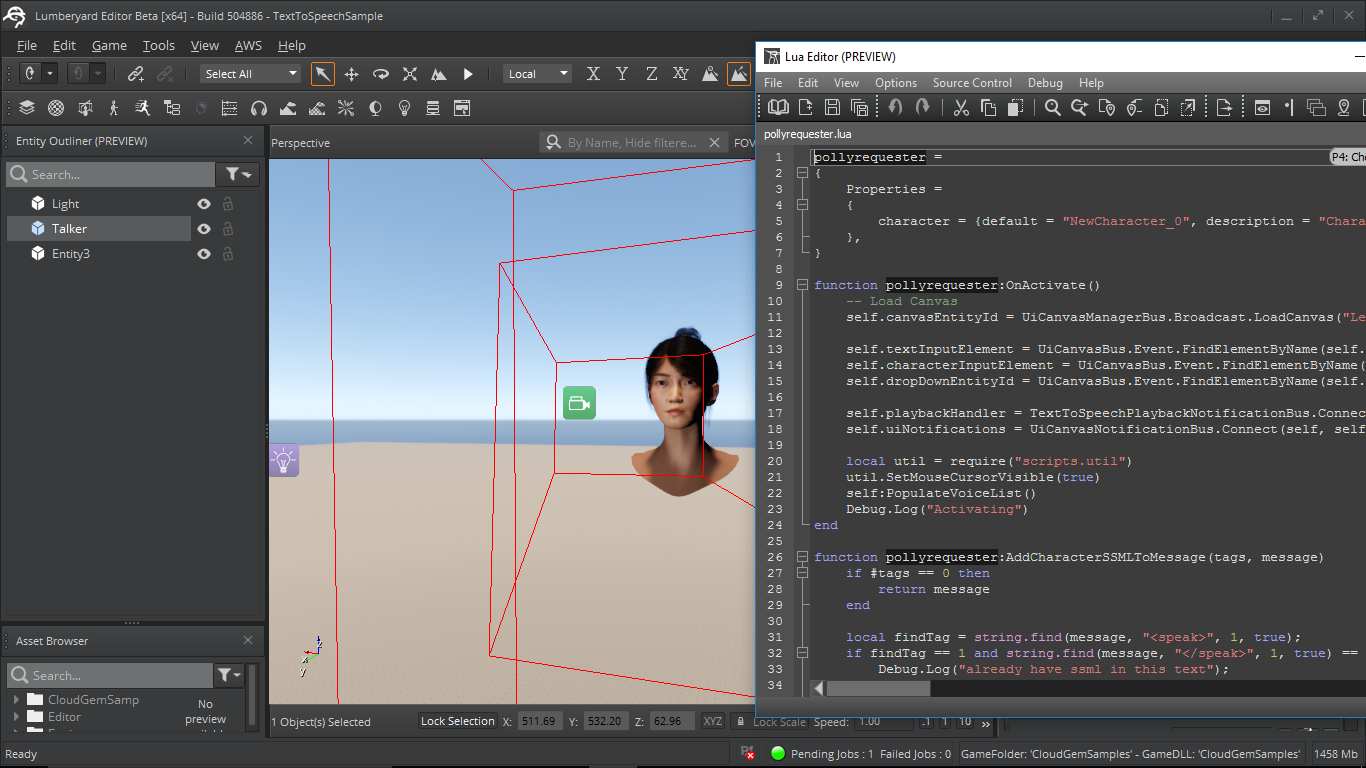Viewport: 1366px width, 768px height.
Task: Click Save icon in Lua Editor toolbar
Action: pos(832,107)
